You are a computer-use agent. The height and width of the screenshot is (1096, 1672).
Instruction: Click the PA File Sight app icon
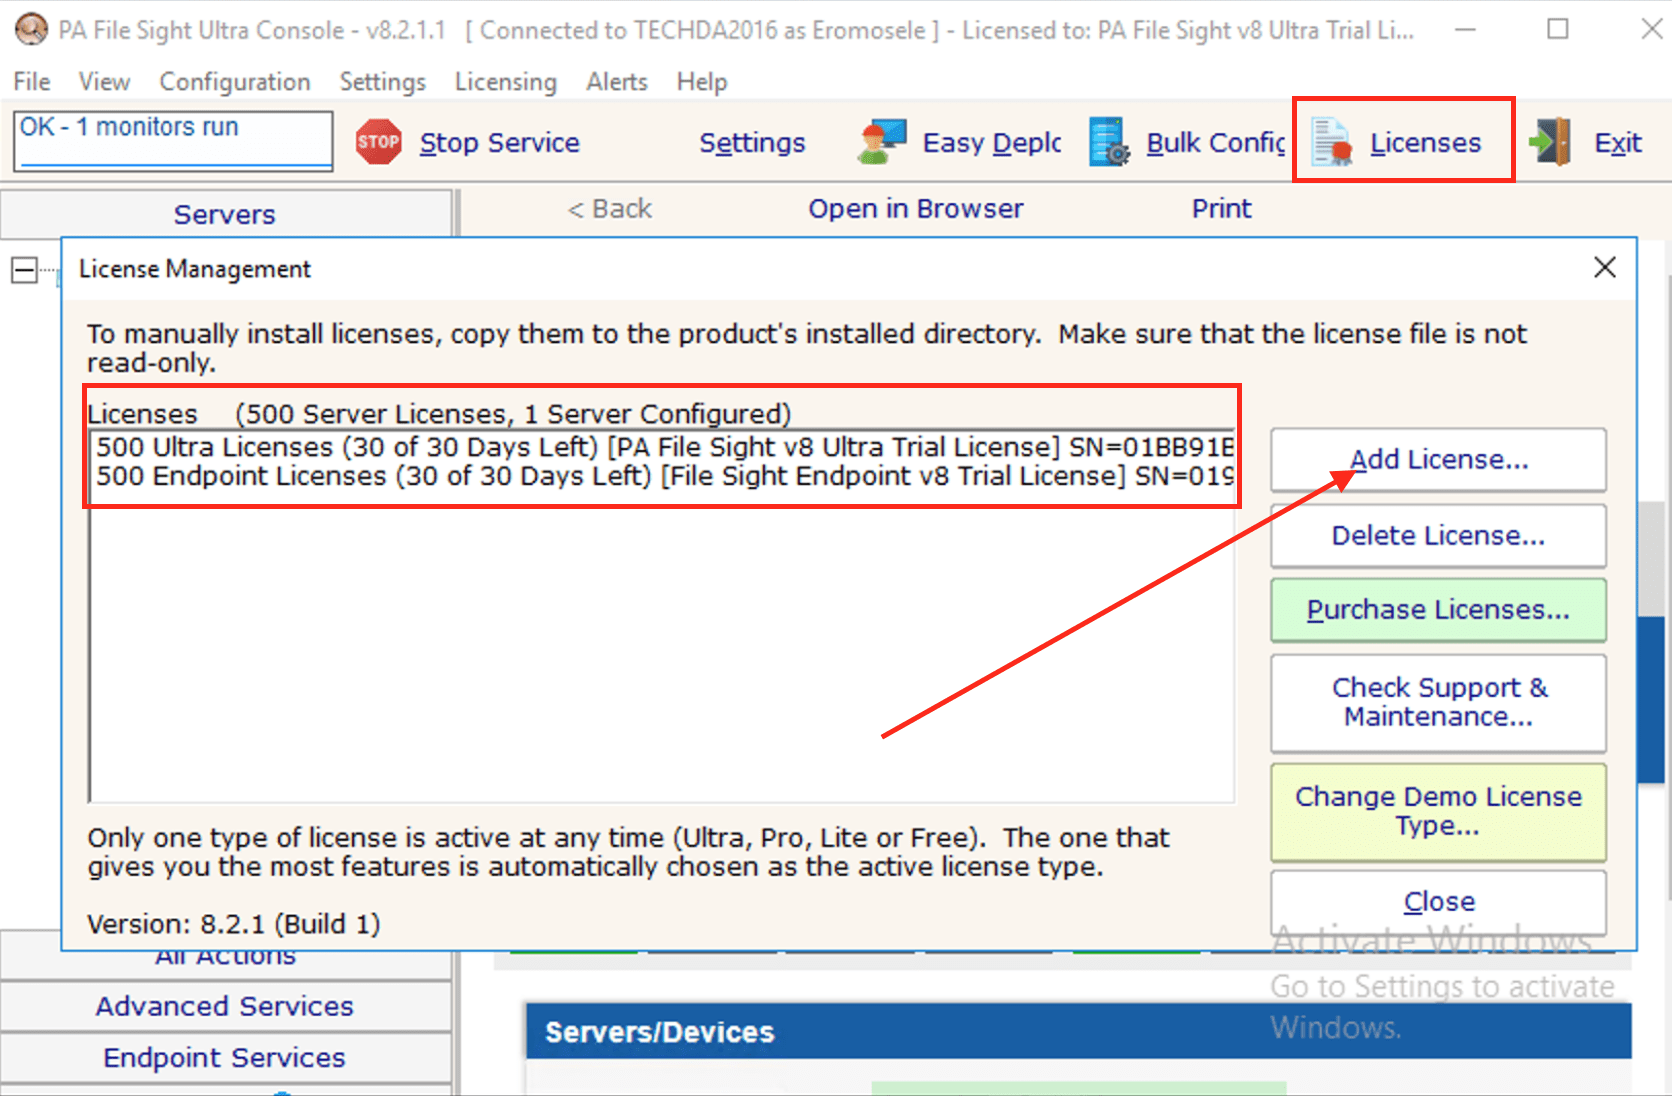pos(30,29)
